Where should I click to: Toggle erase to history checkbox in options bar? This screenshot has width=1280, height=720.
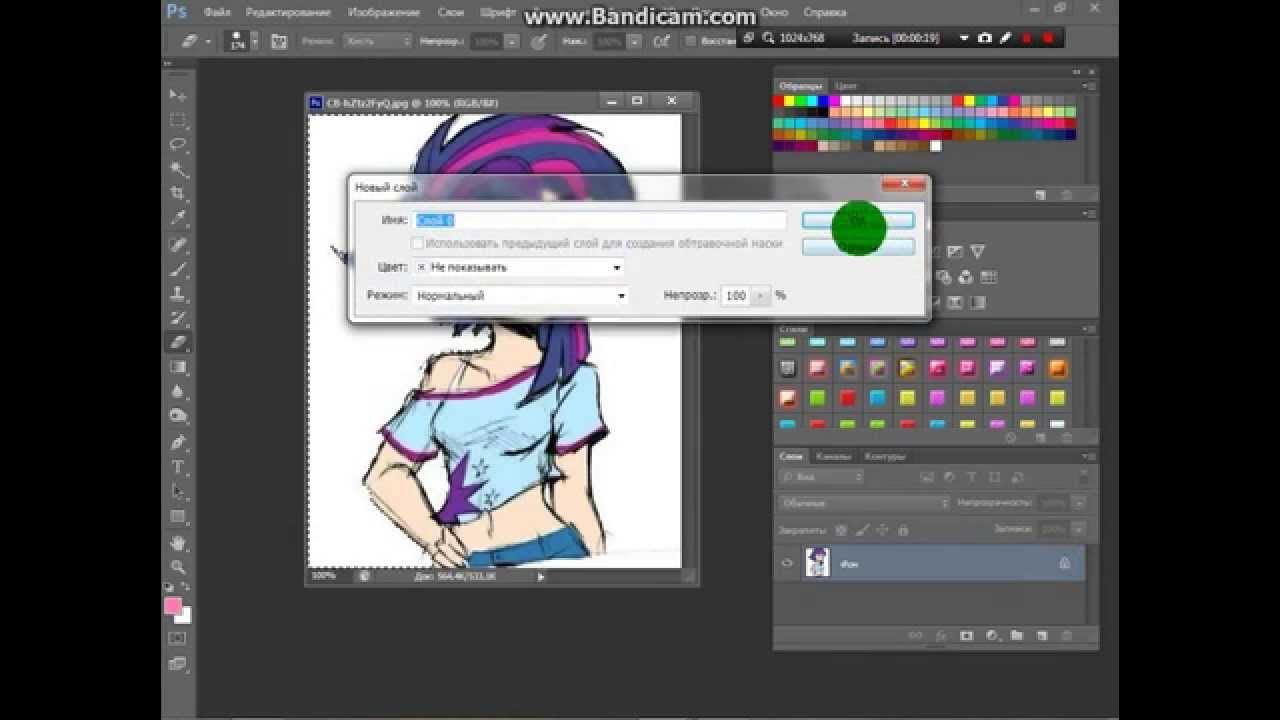690,42
